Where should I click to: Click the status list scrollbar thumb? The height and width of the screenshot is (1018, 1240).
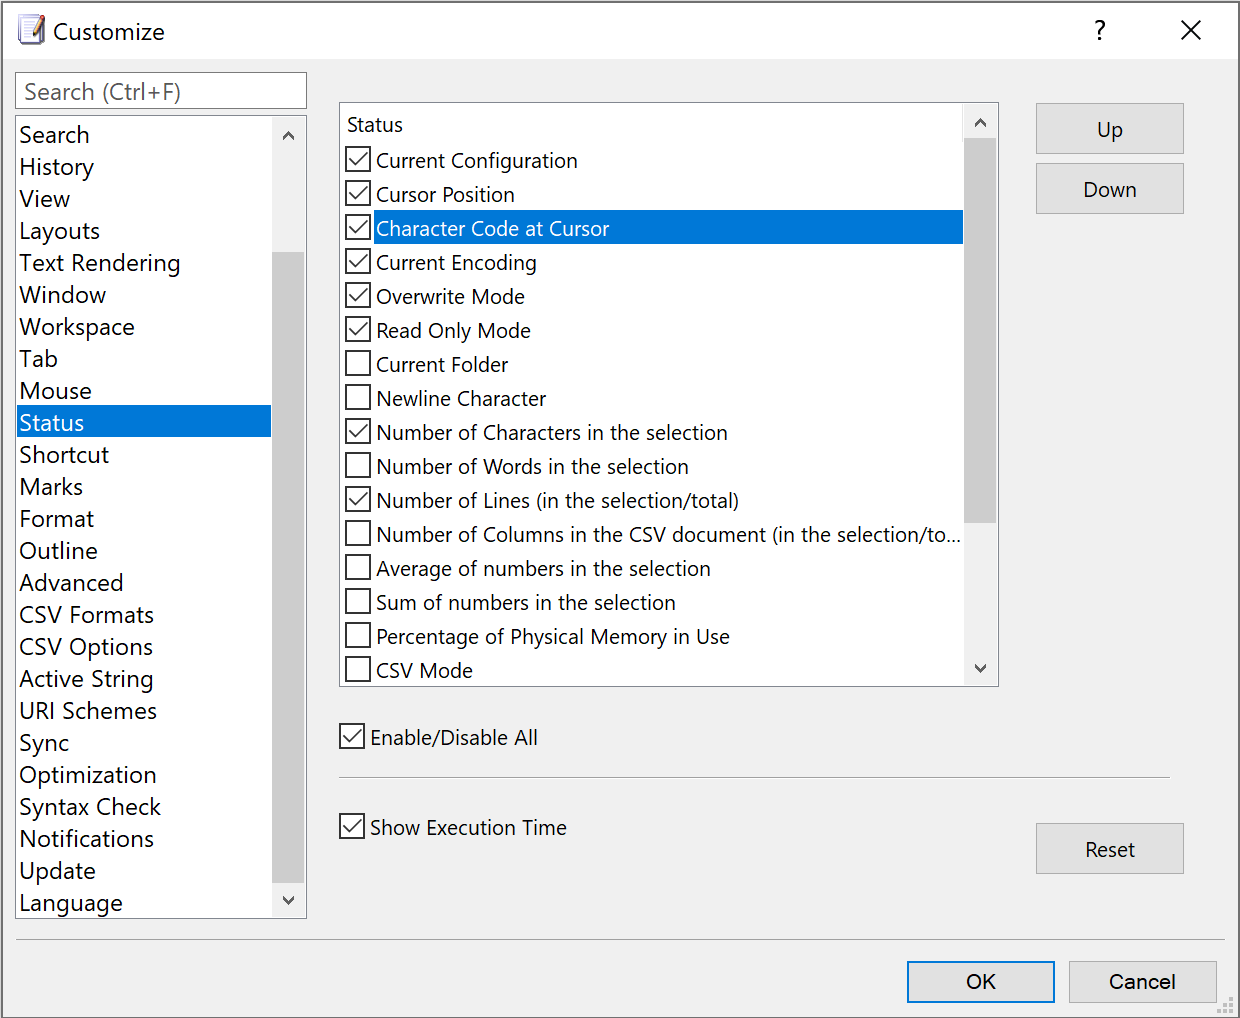pos(980,331)
